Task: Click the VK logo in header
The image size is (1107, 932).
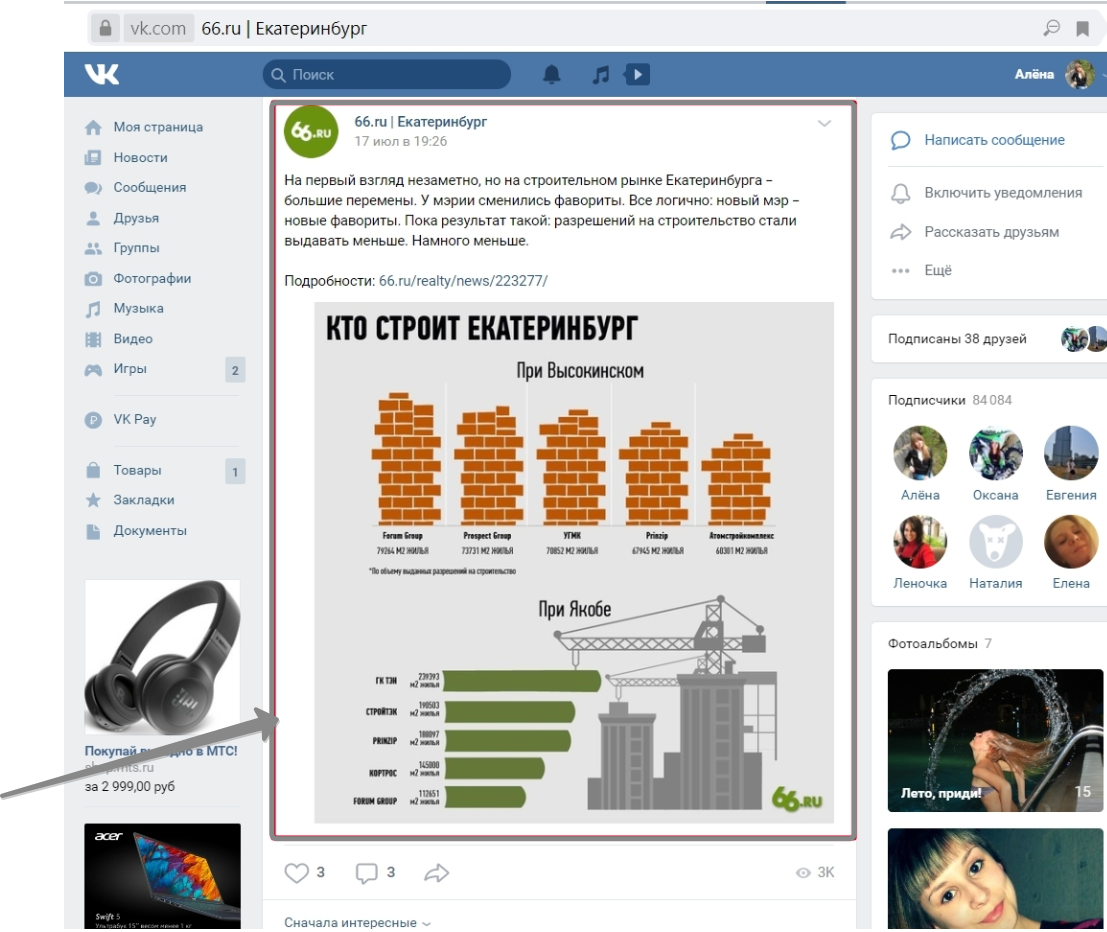Action: (x=102, y=74)
